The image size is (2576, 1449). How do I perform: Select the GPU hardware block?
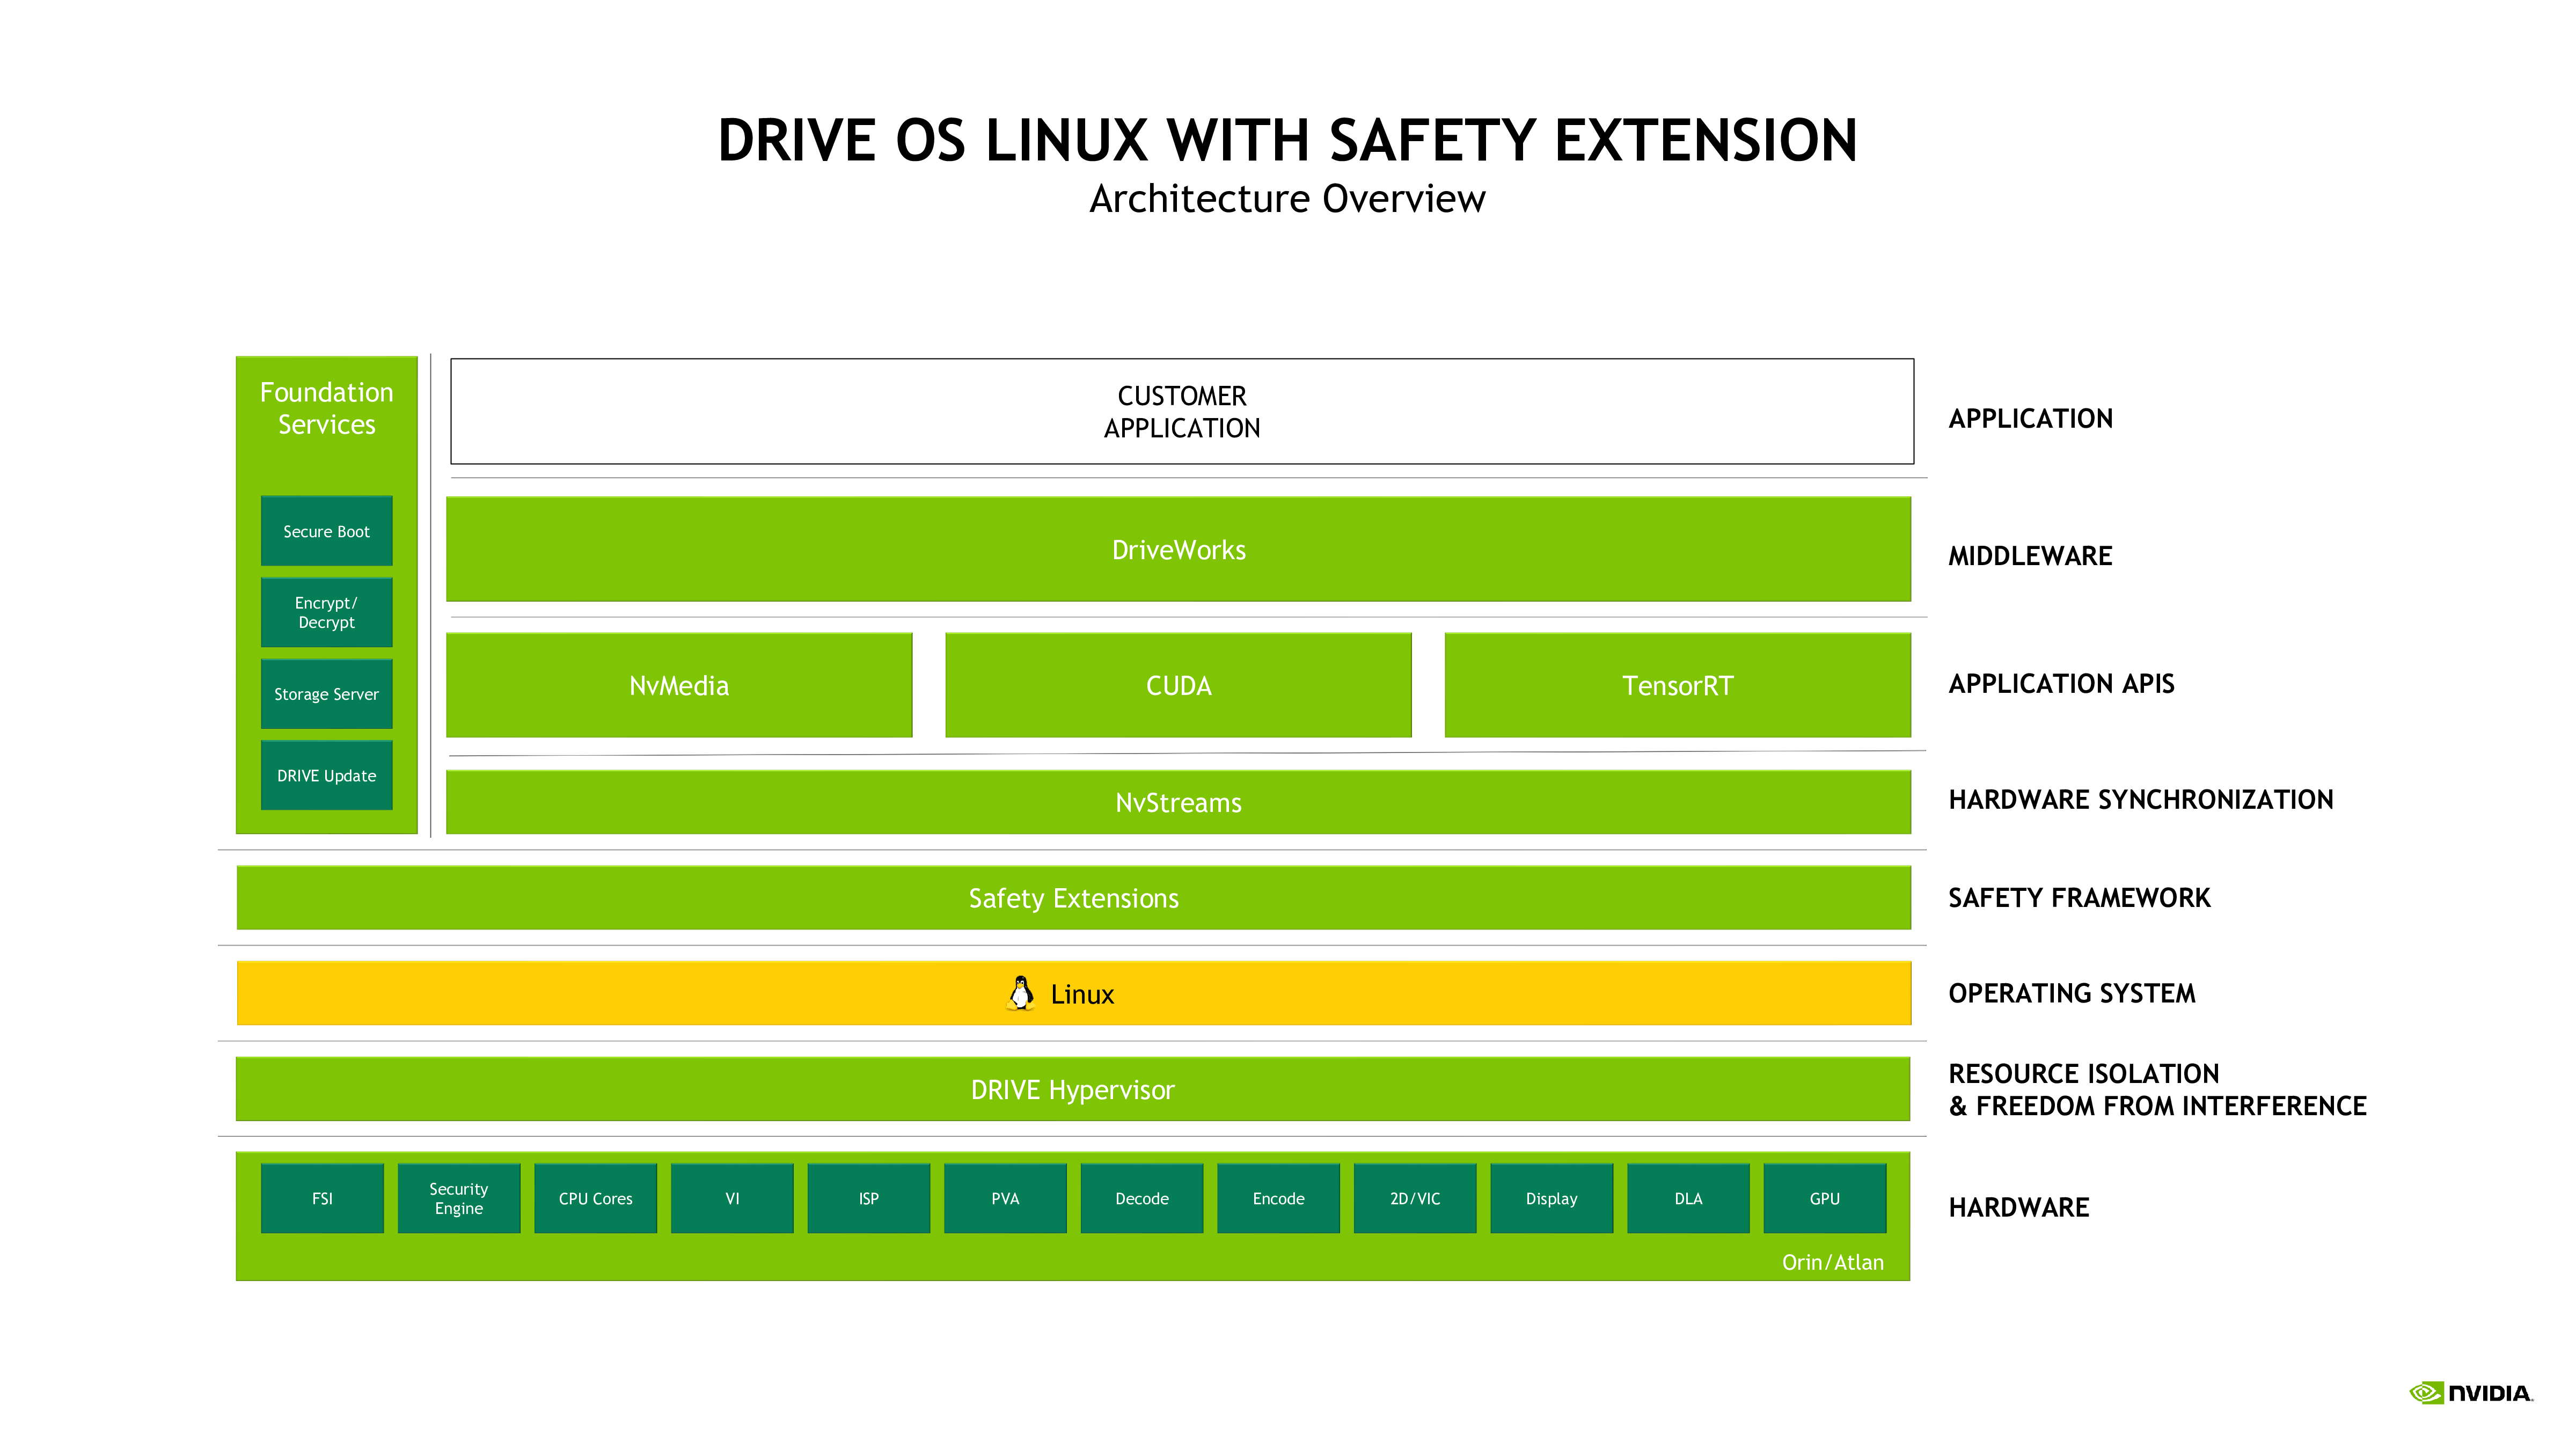click(1825, 1198)
